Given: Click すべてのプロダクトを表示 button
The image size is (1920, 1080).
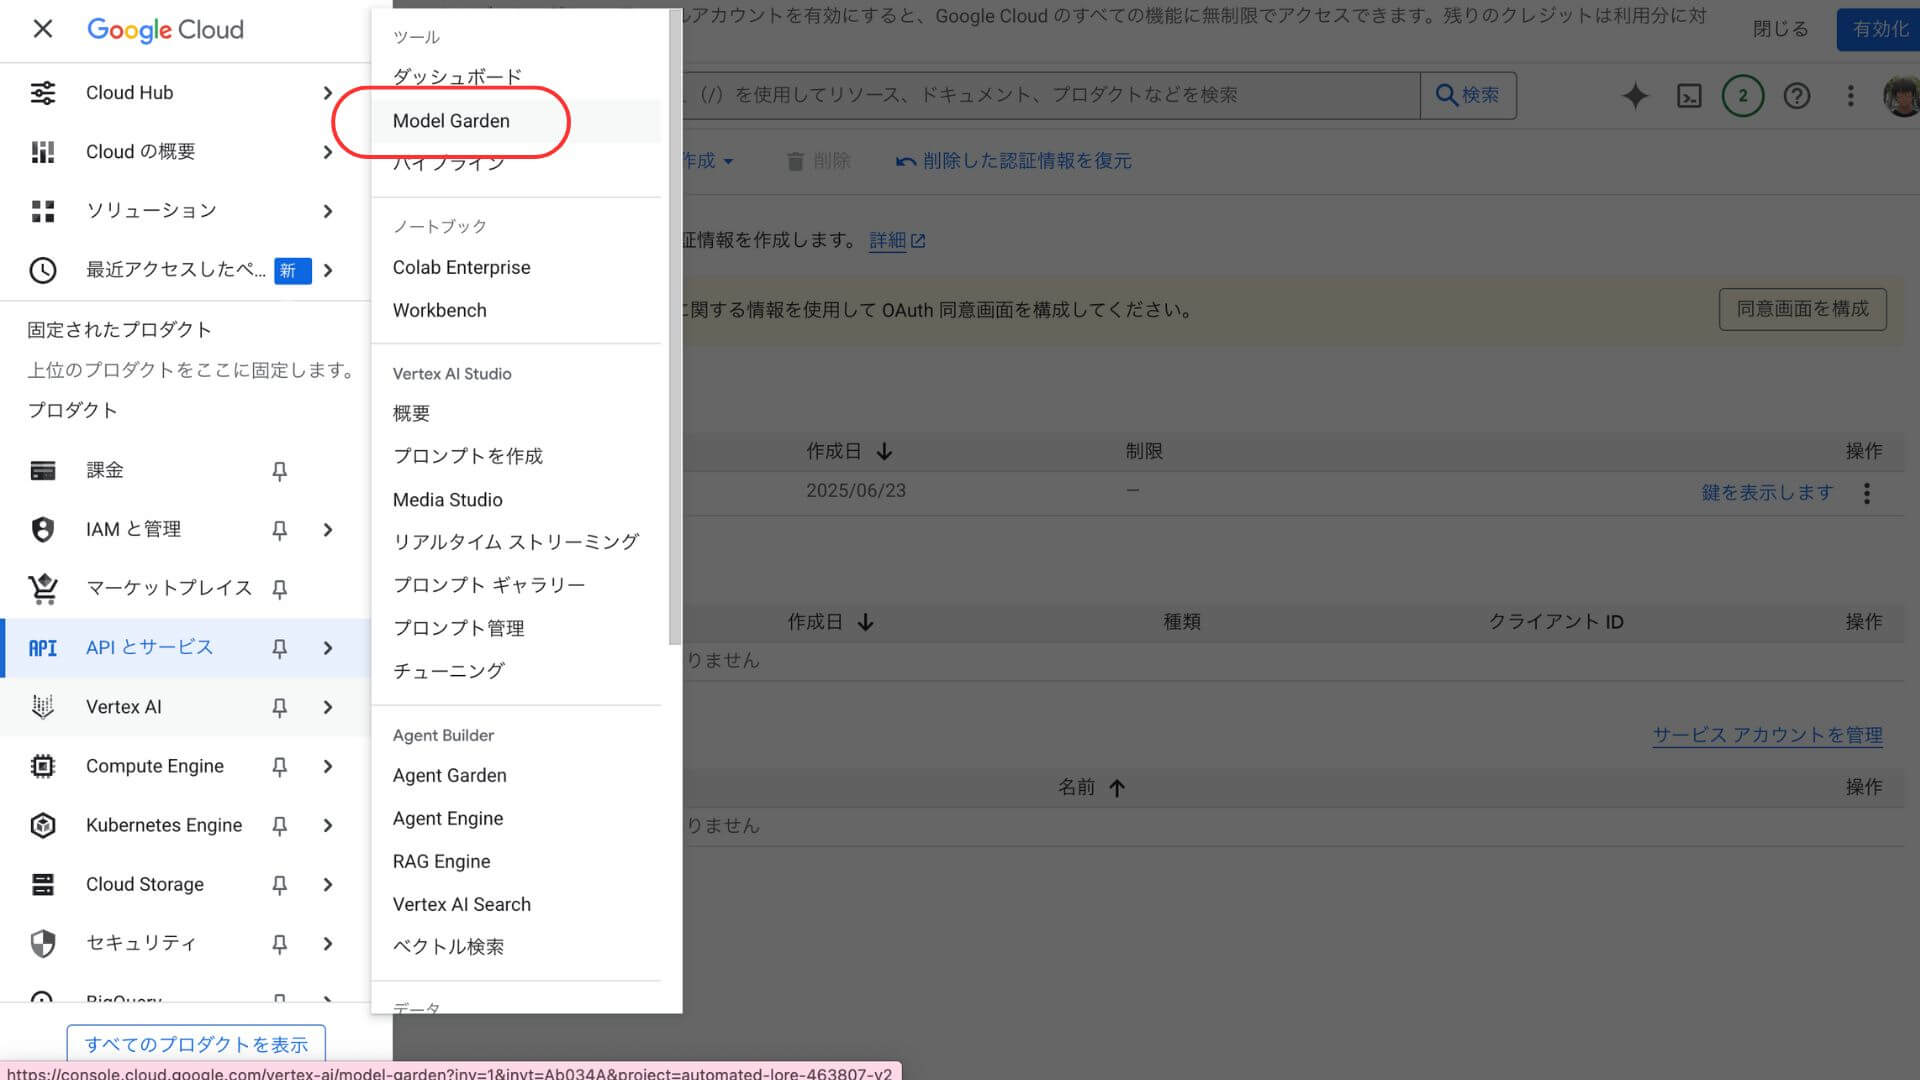Looking at the screenshot, I should (x=196, y=1044).
